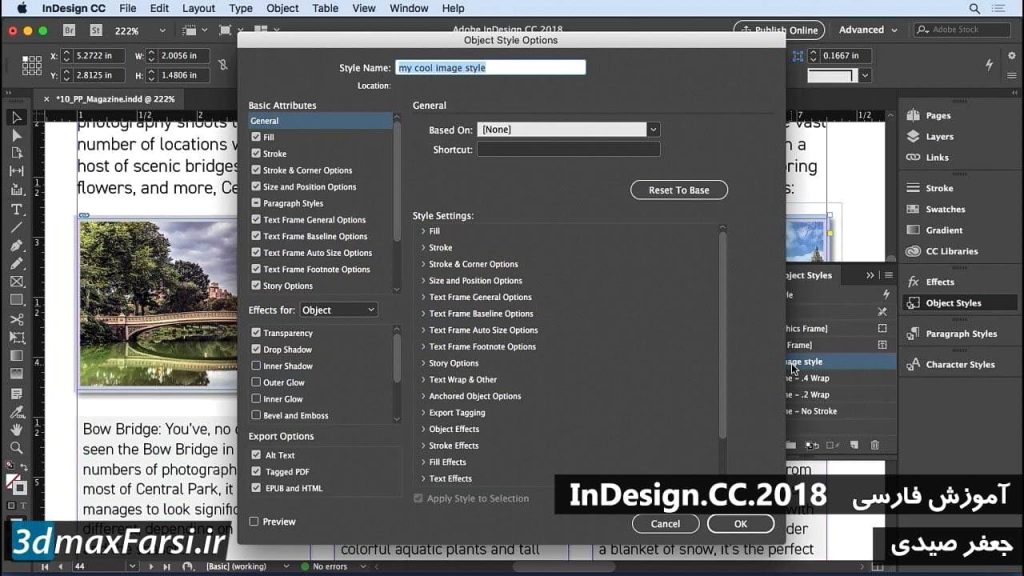Screen dimensions: 1024x576
Task: Edit the Style Name field
Action: [491, 66]
